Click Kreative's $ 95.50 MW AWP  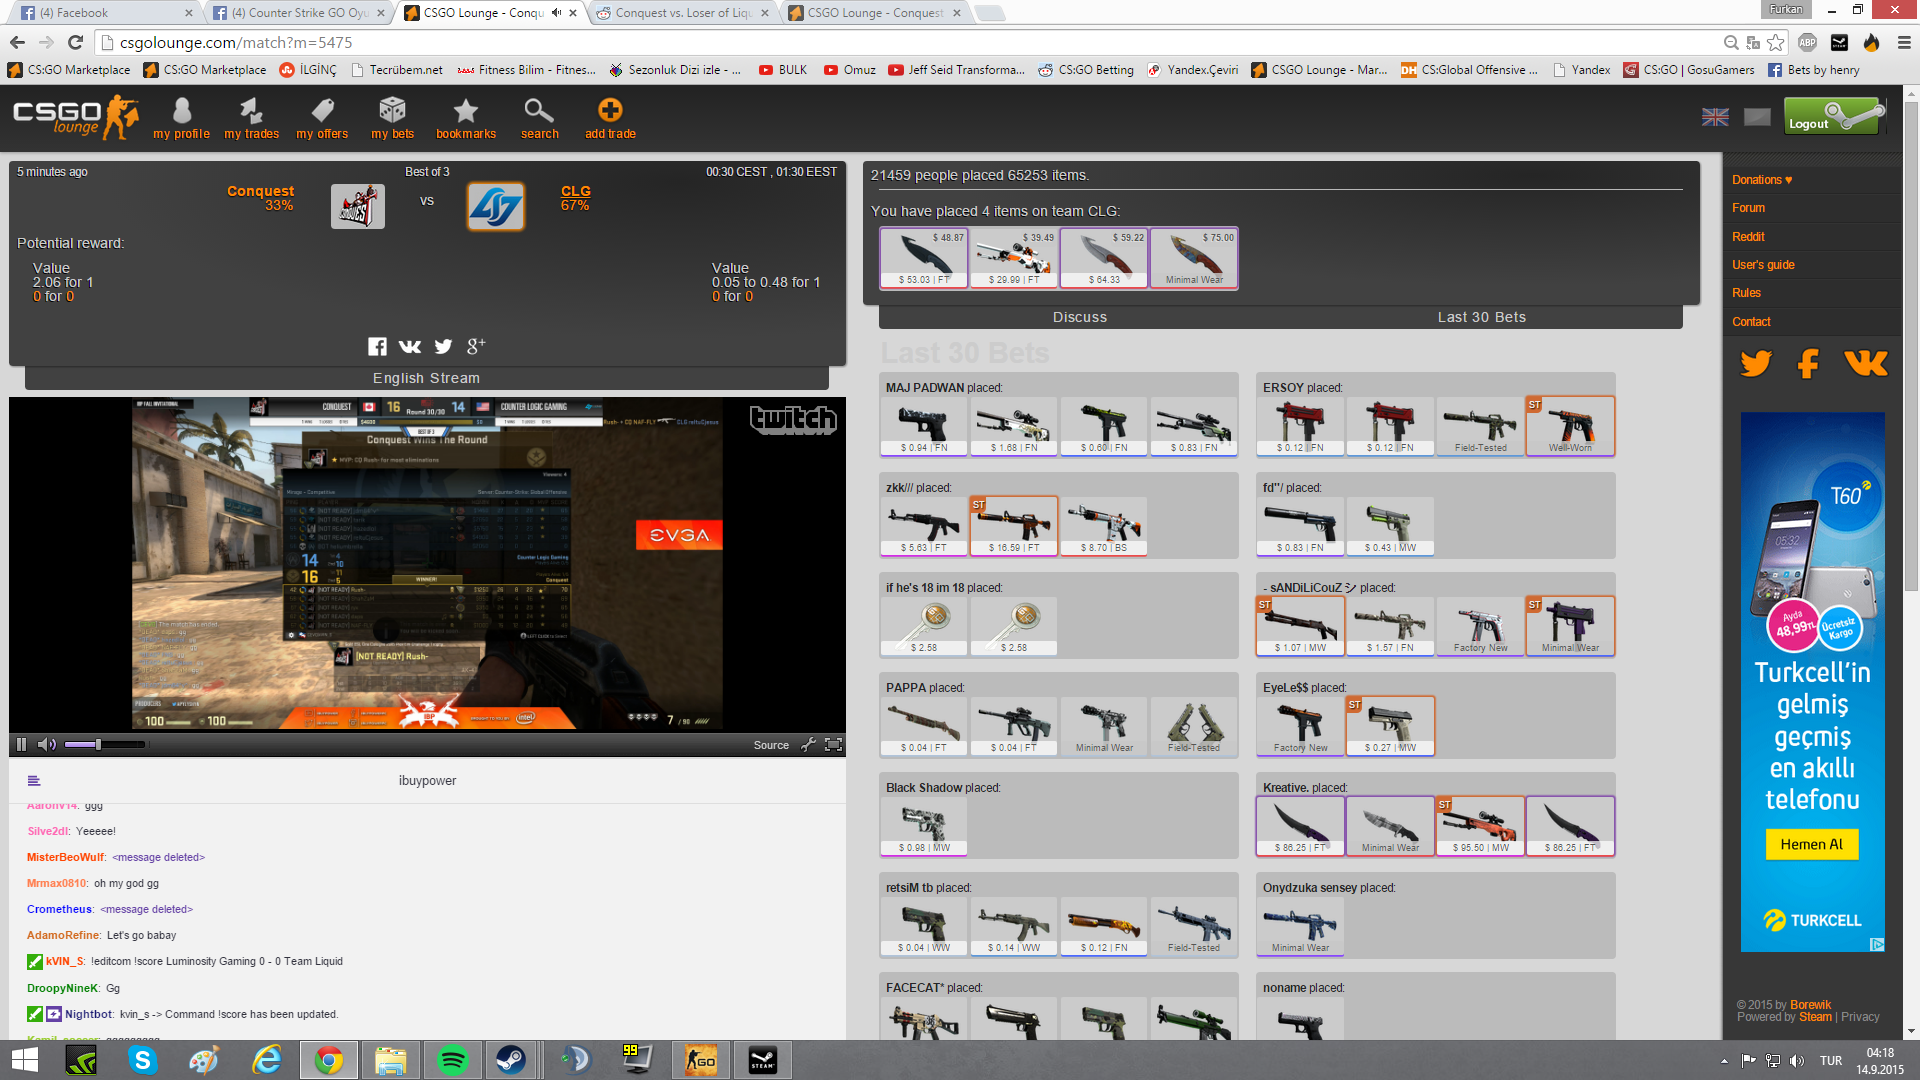pyautogui.click(x=1480, y=826)
